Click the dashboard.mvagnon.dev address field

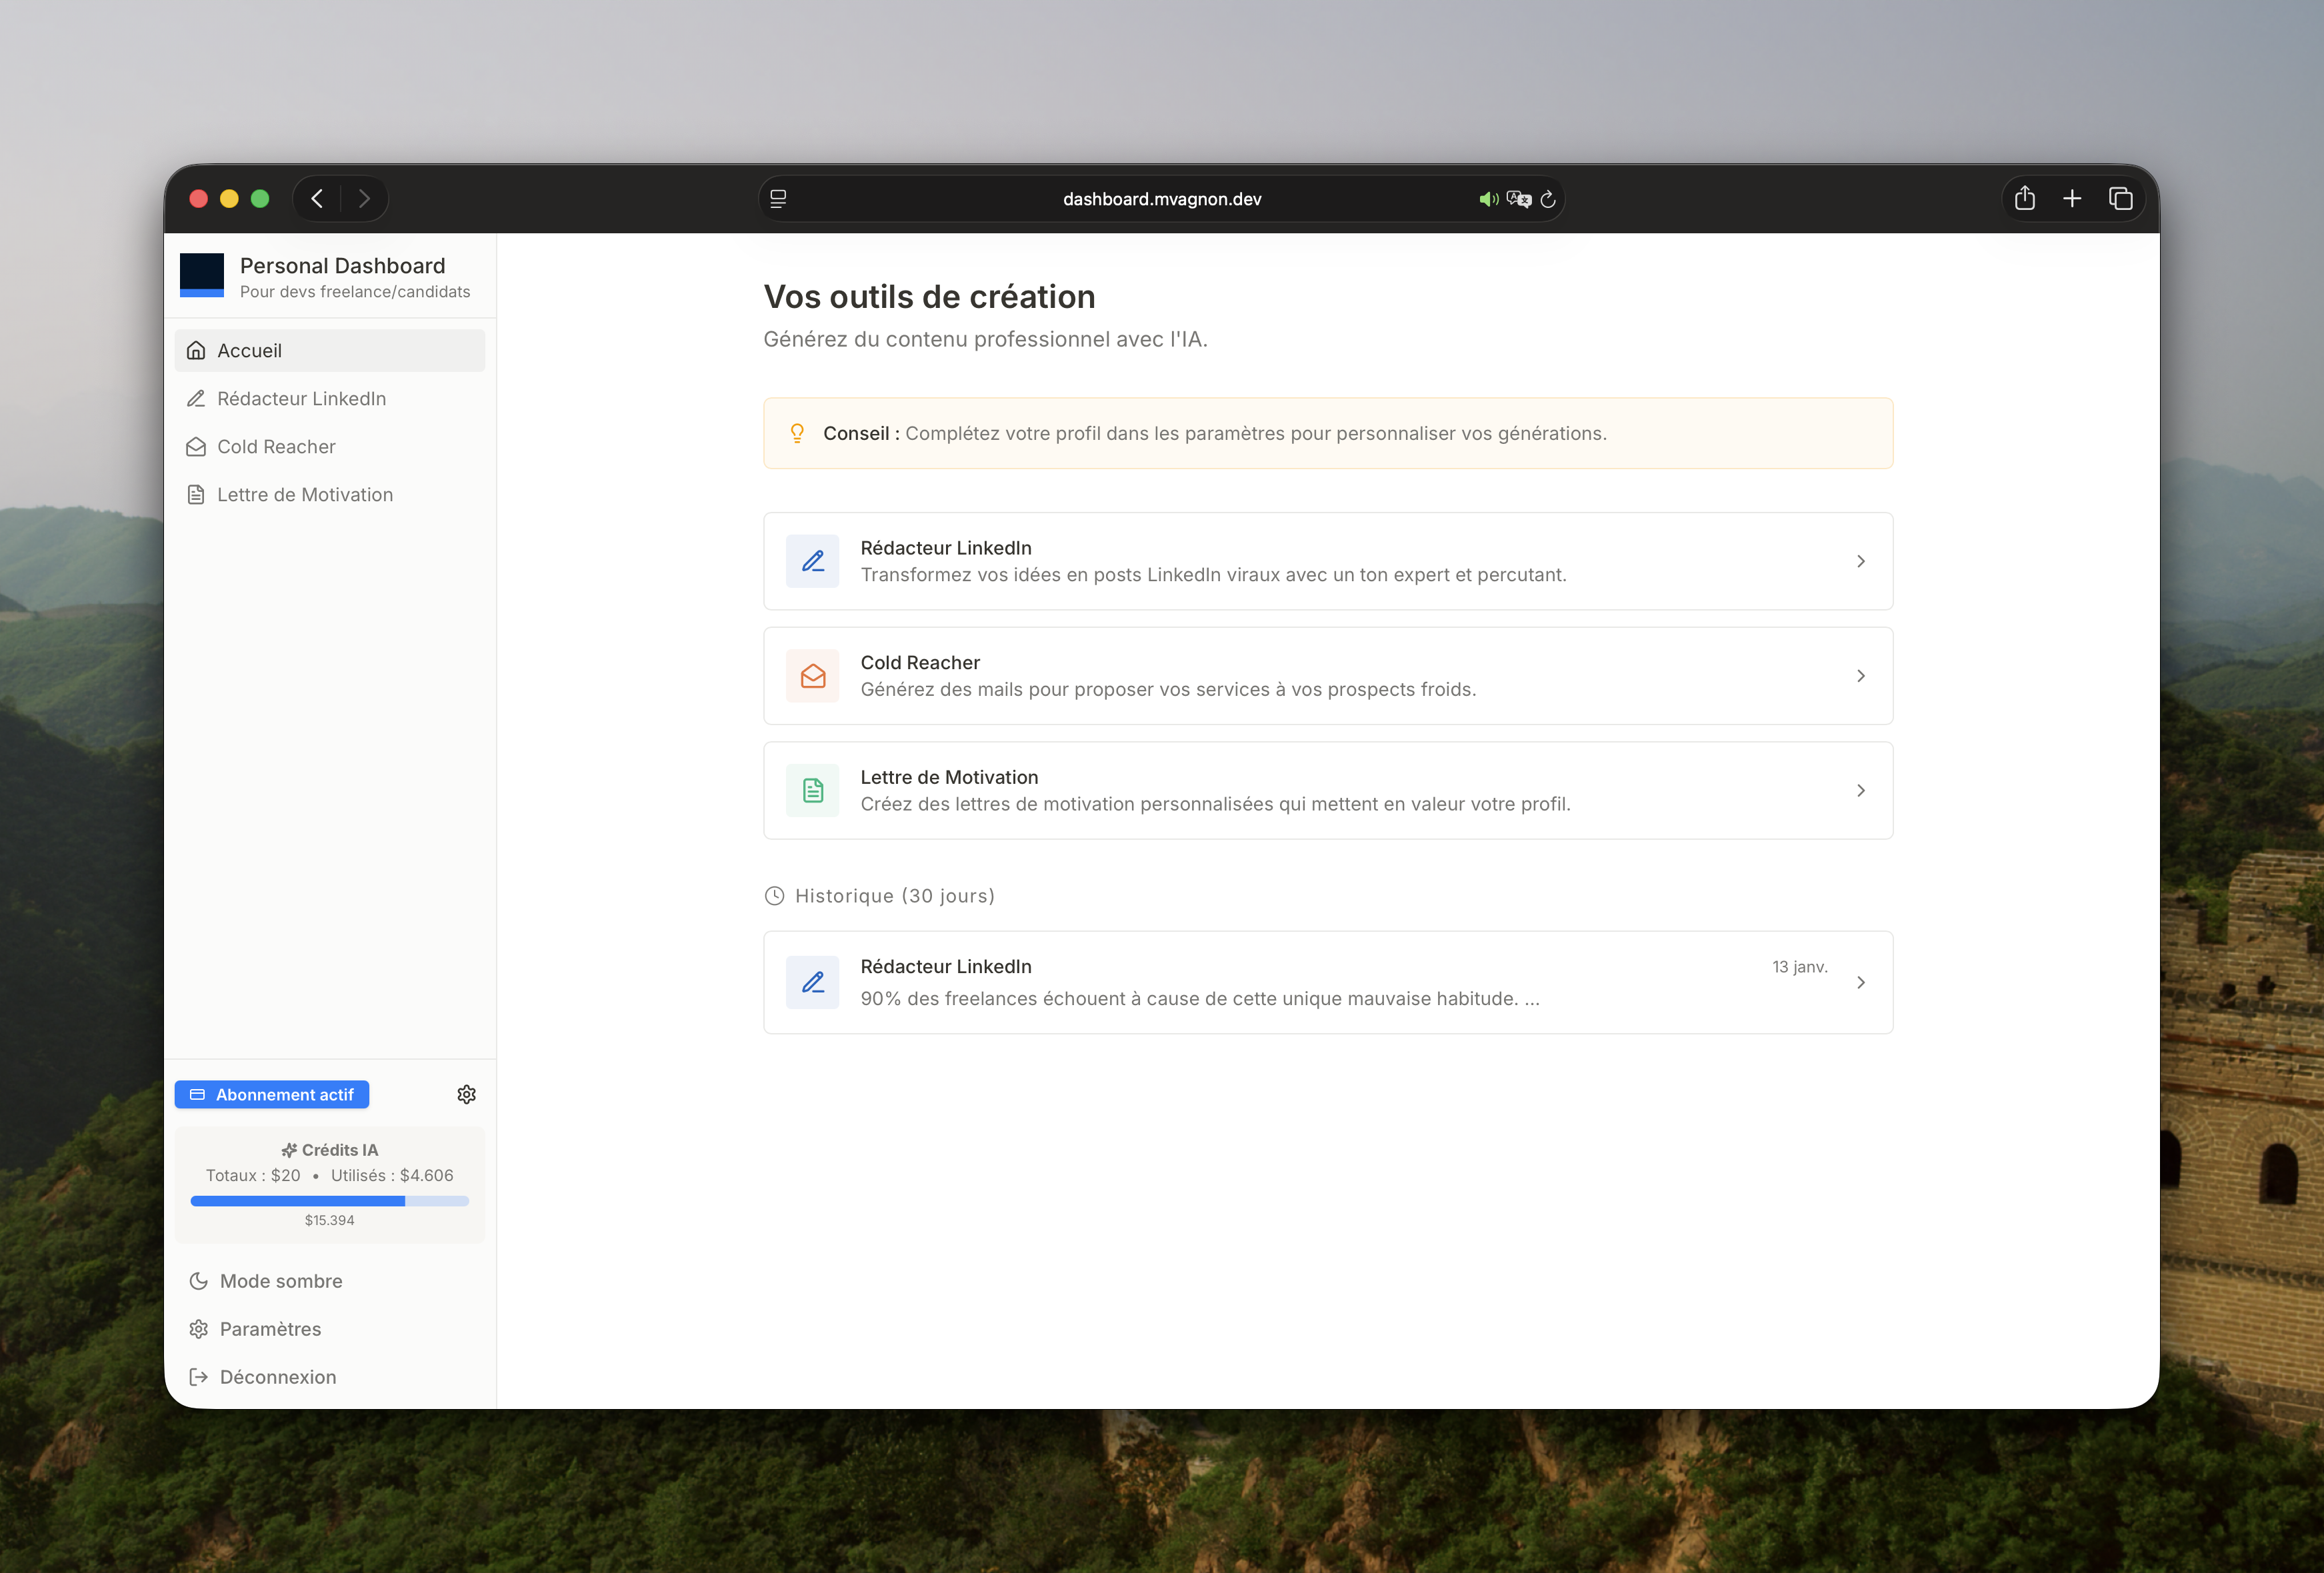(x=1161, y=199)
